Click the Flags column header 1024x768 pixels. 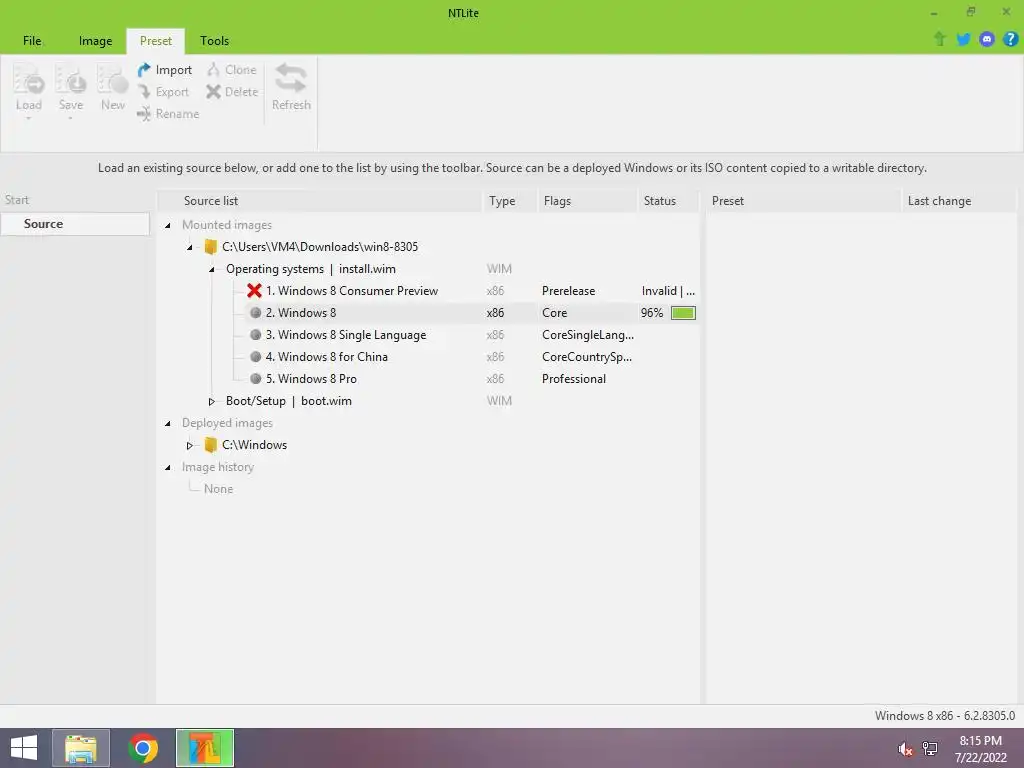point(586,200)
